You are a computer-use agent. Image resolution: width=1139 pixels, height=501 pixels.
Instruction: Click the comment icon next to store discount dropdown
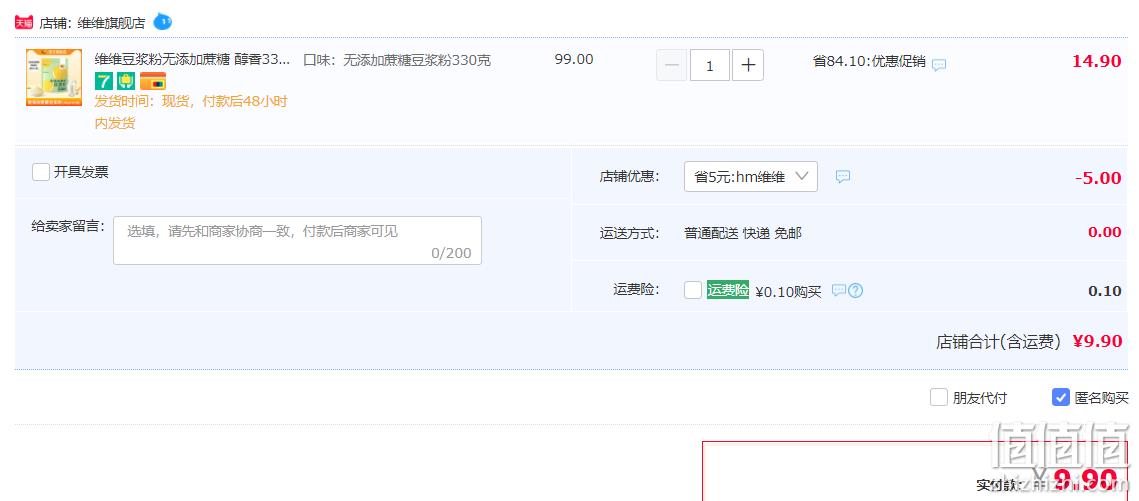tap(843, 176)
